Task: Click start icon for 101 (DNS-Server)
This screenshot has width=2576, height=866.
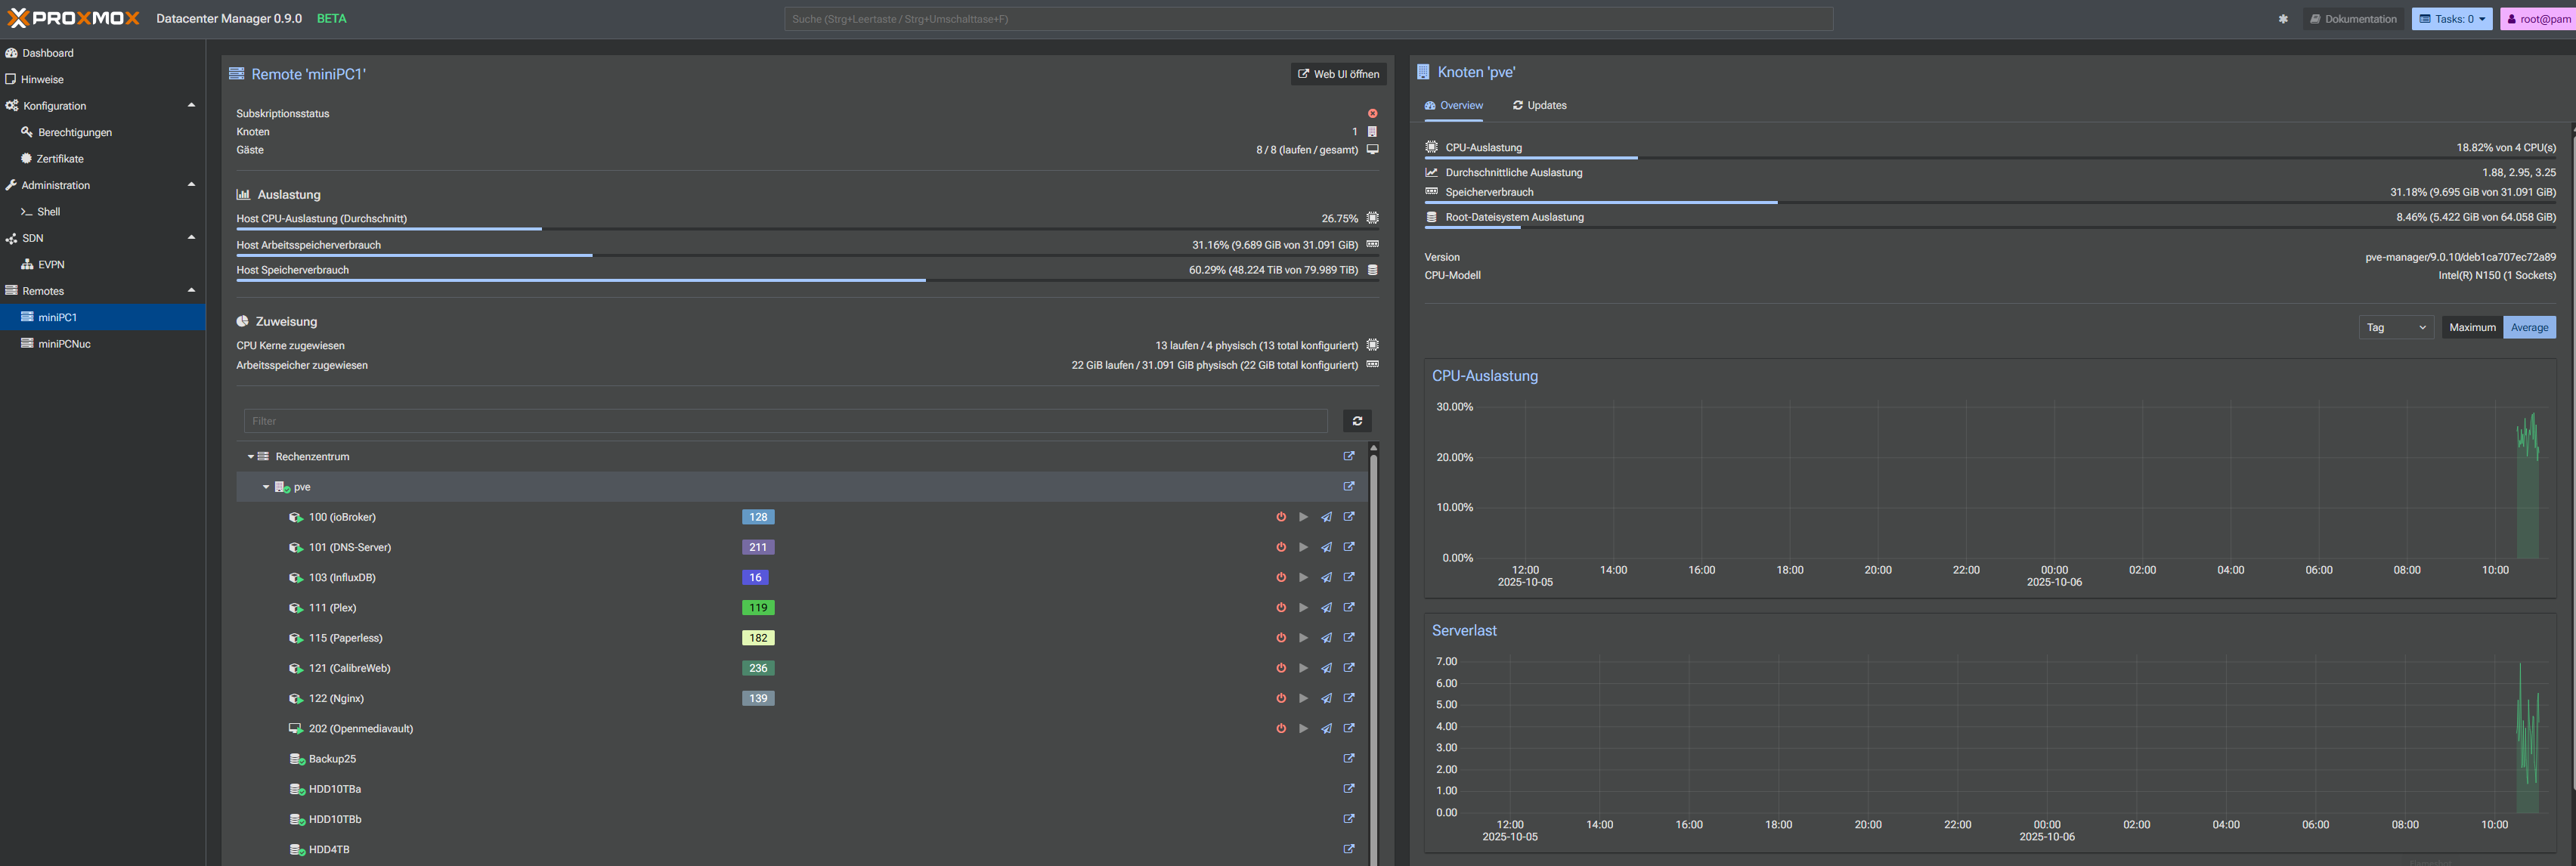Action: [x=1303, y=547]
